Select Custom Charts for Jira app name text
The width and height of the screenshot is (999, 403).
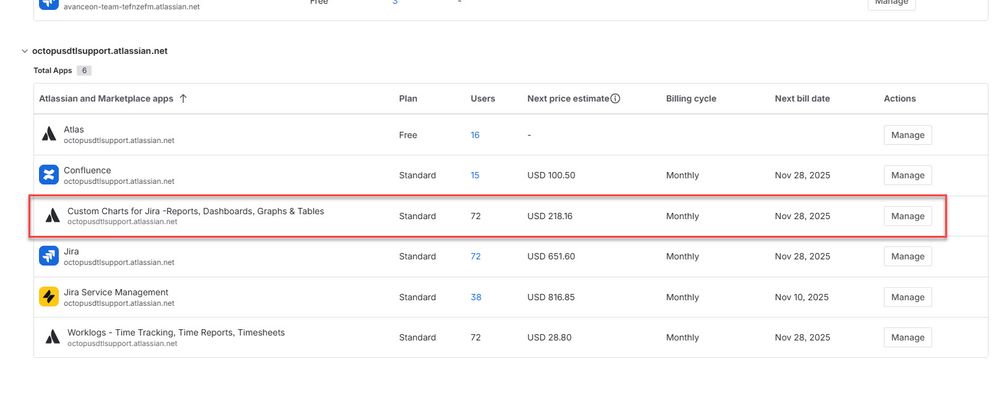[x=196, y=211]
